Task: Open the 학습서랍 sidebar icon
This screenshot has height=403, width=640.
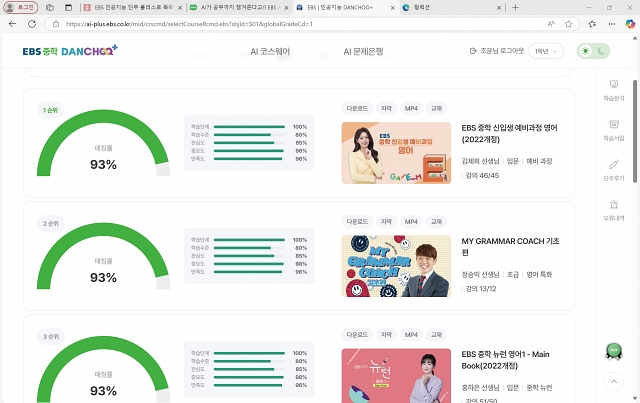Action: click(x=613, y=130)
